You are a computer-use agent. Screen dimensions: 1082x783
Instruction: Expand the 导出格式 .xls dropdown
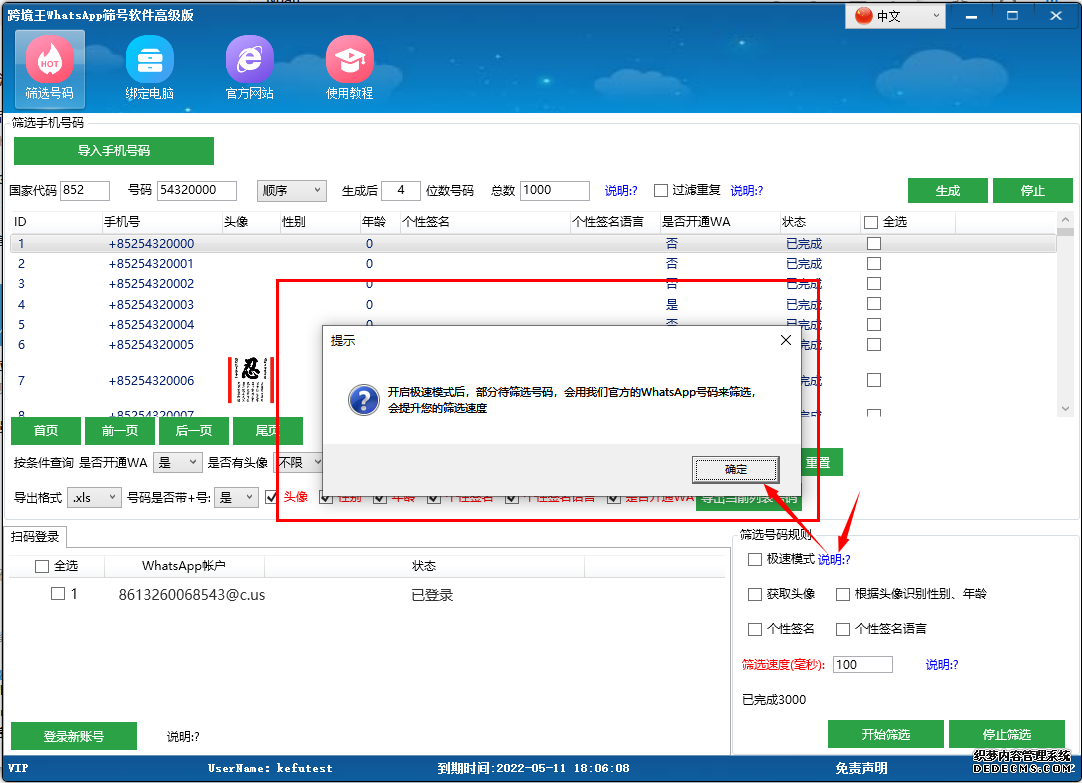(x=95, y=497)
